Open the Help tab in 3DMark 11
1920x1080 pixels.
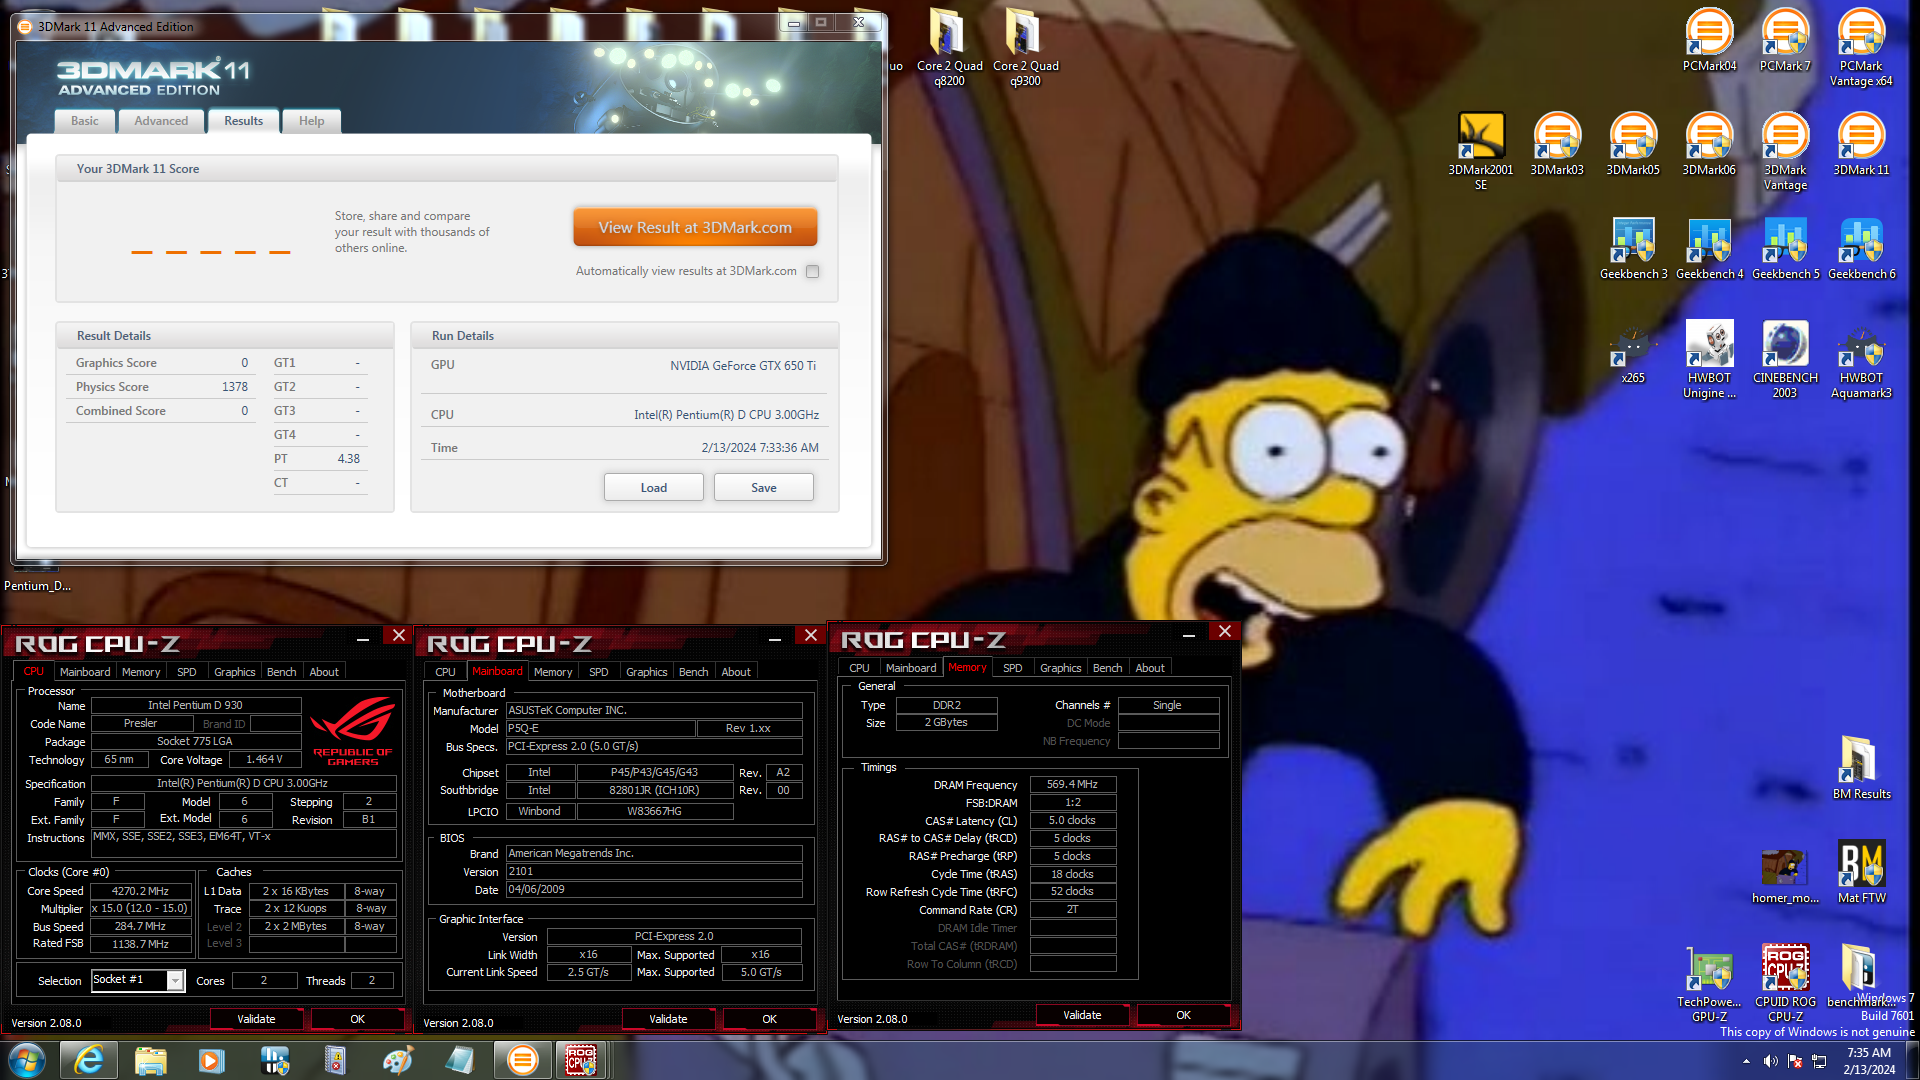pos(311,121)
